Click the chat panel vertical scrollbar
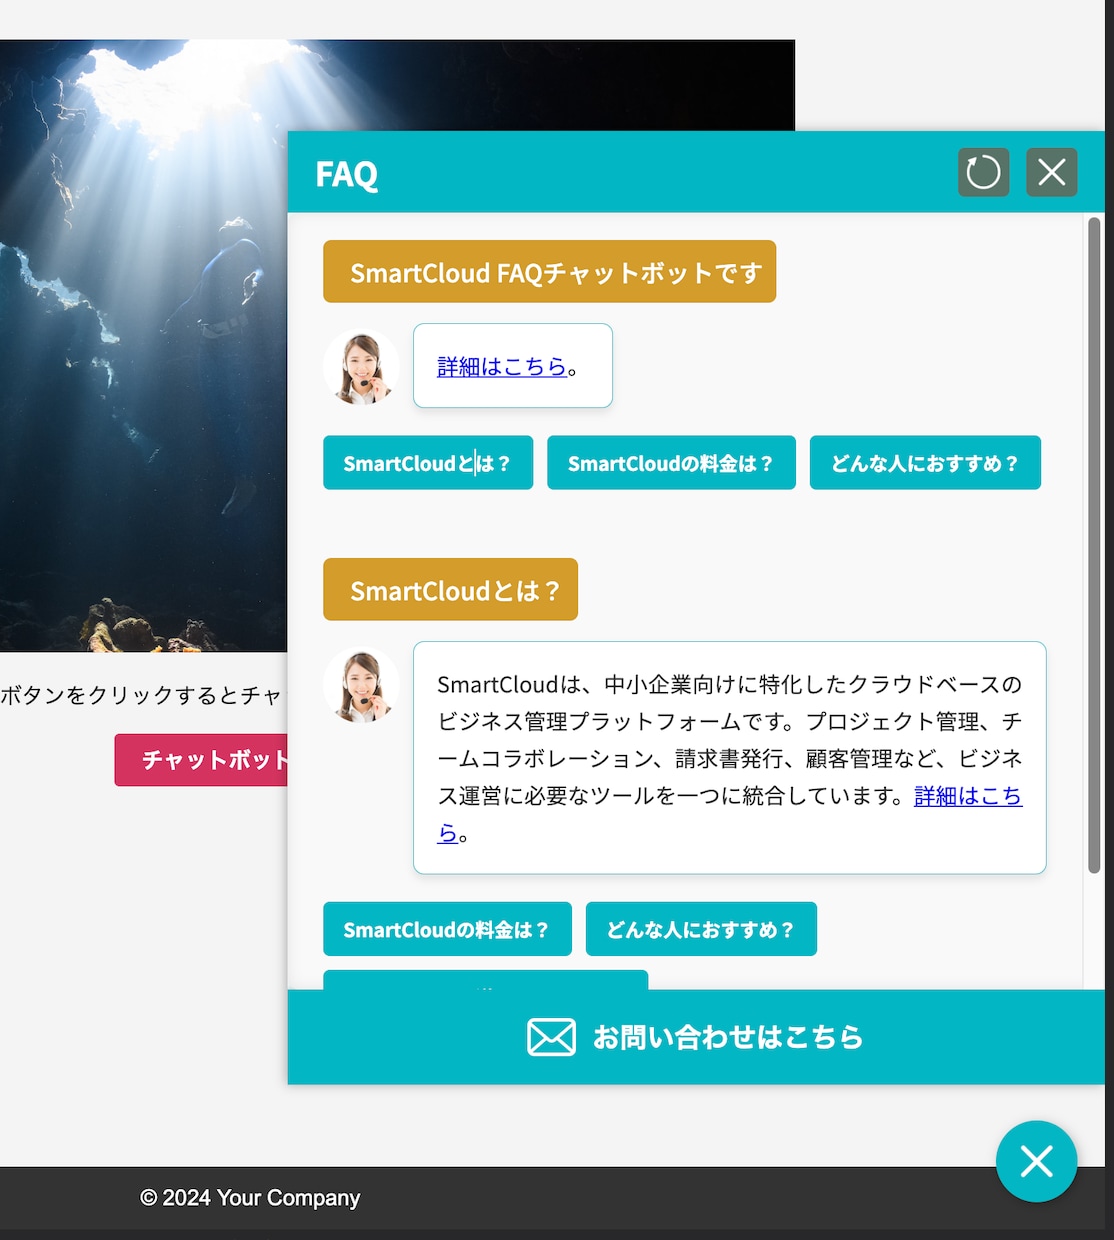 pos(1094,545)
